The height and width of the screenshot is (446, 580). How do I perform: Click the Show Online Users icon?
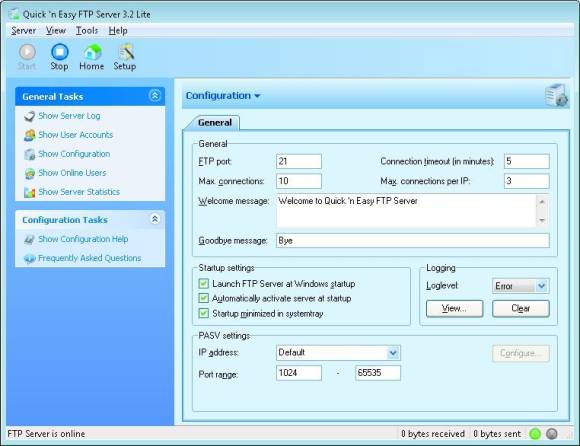click(x=30, y=173)
